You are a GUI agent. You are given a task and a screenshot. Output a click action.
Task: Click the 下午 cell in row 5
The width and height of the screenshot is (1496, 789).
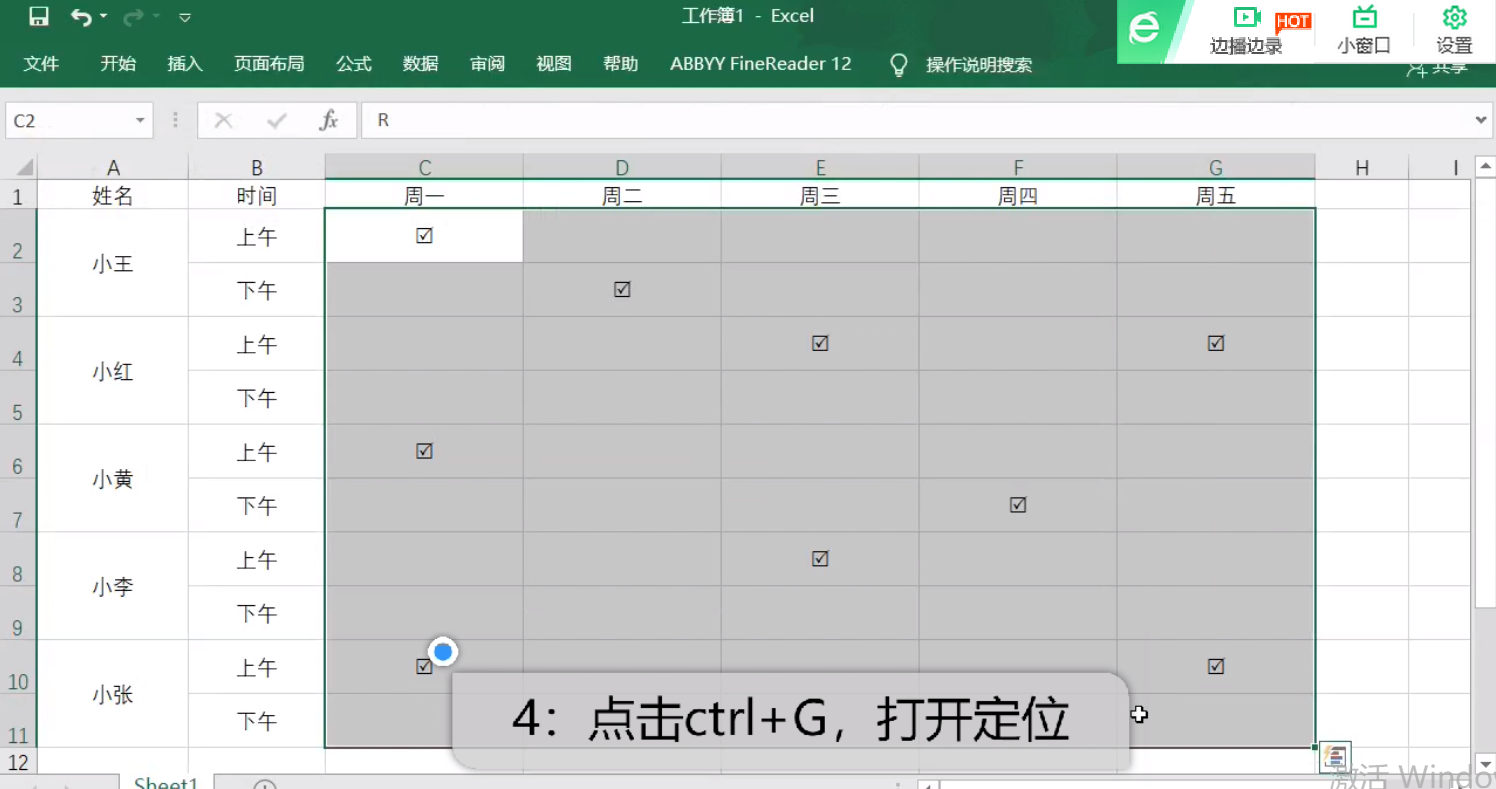point(256,398)
